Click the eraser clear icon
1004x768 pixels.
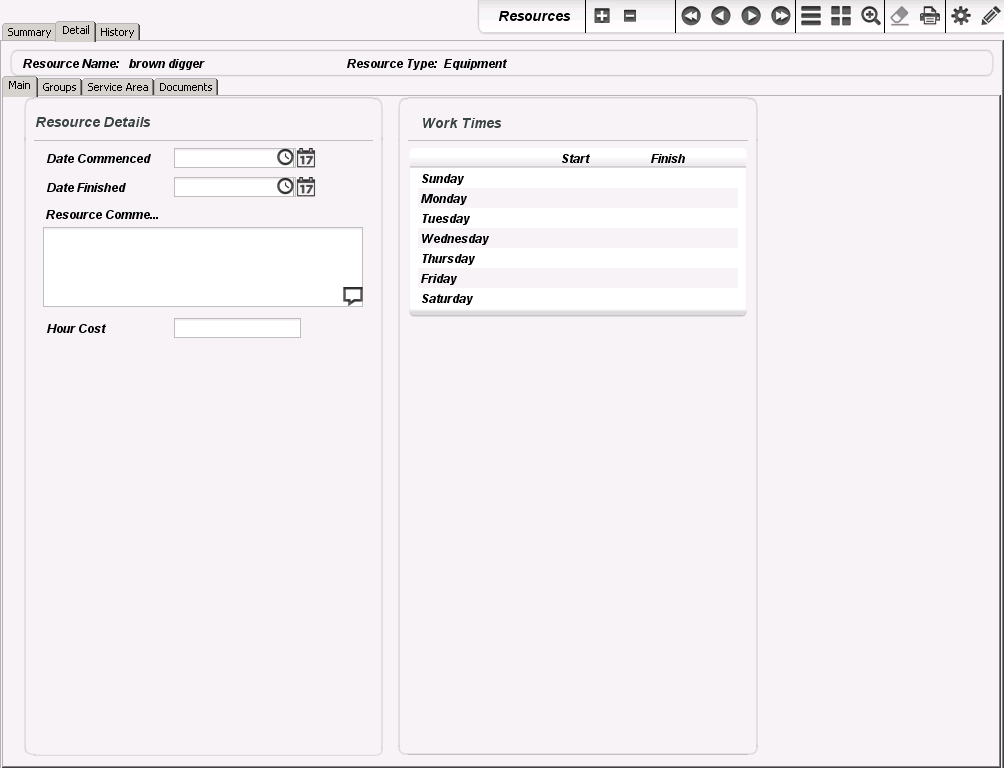[x=900, y=16]
